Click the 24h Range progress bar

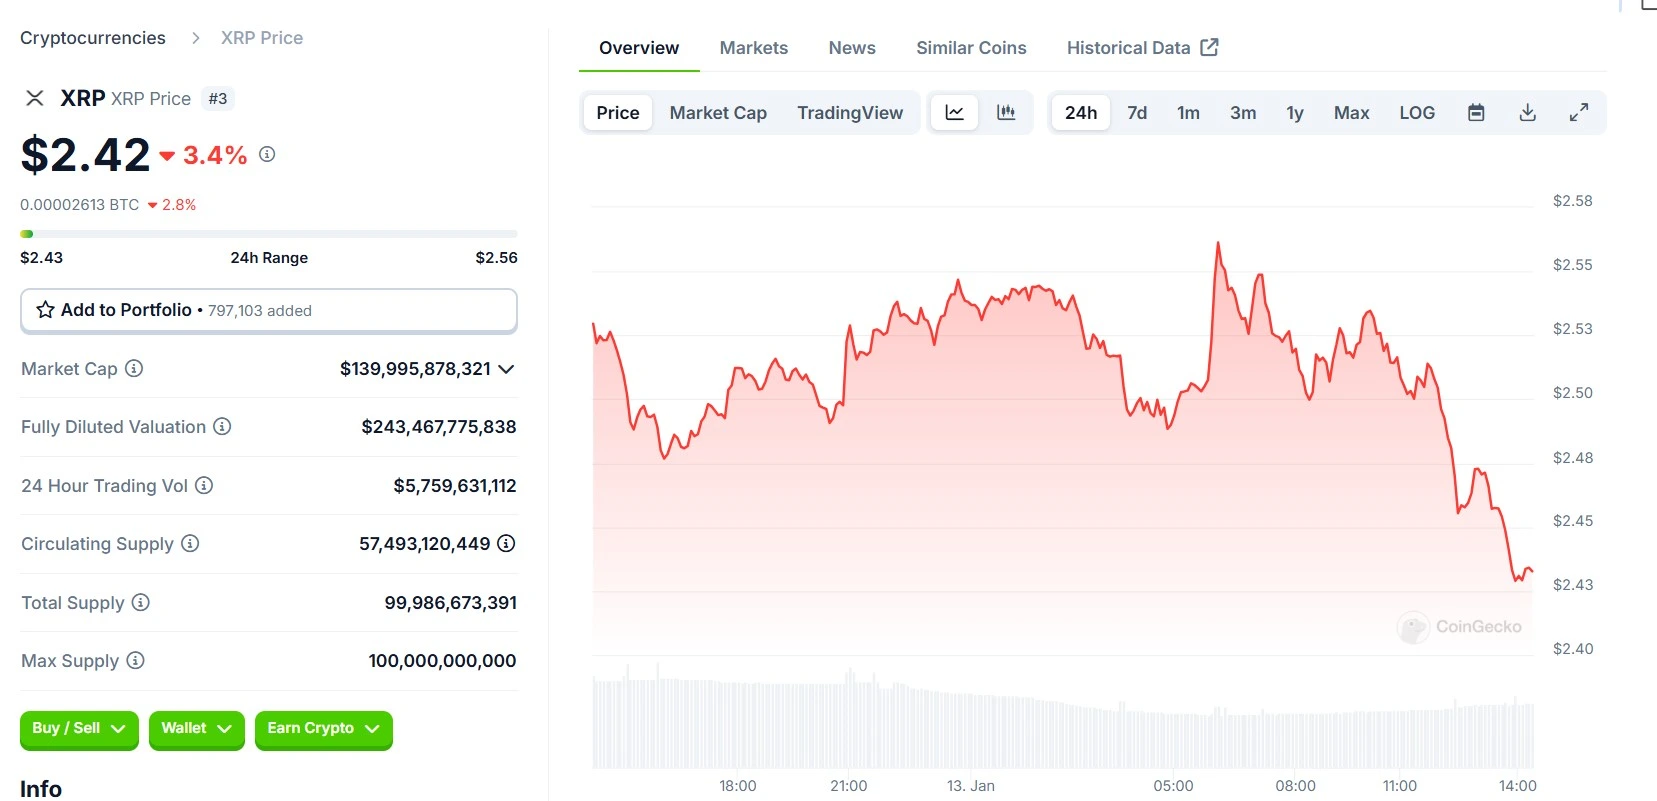[x=269, y=234]
